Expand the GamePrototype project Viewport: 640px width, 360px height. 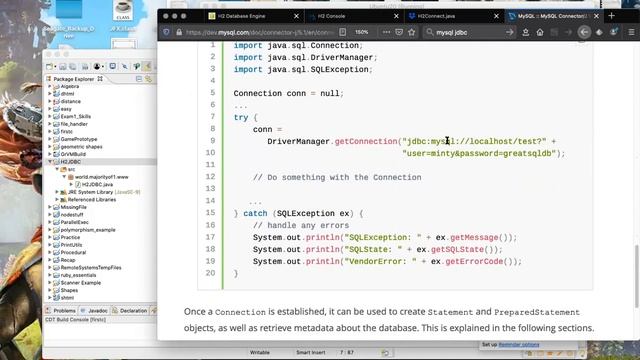(x=50, y=139)
